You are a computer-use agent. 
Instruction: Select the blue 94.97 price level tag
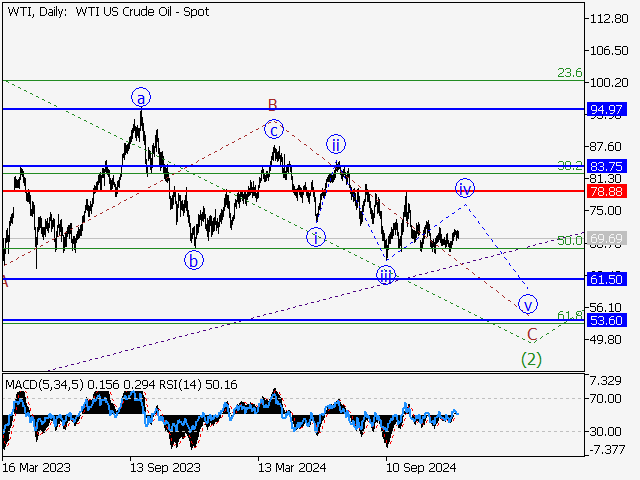tap(607, 108)
